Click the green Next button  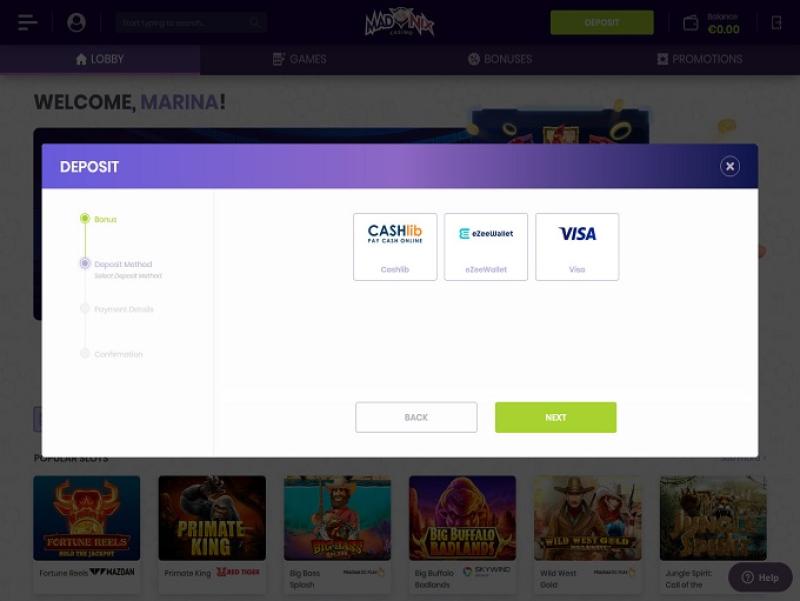[556, 417]
